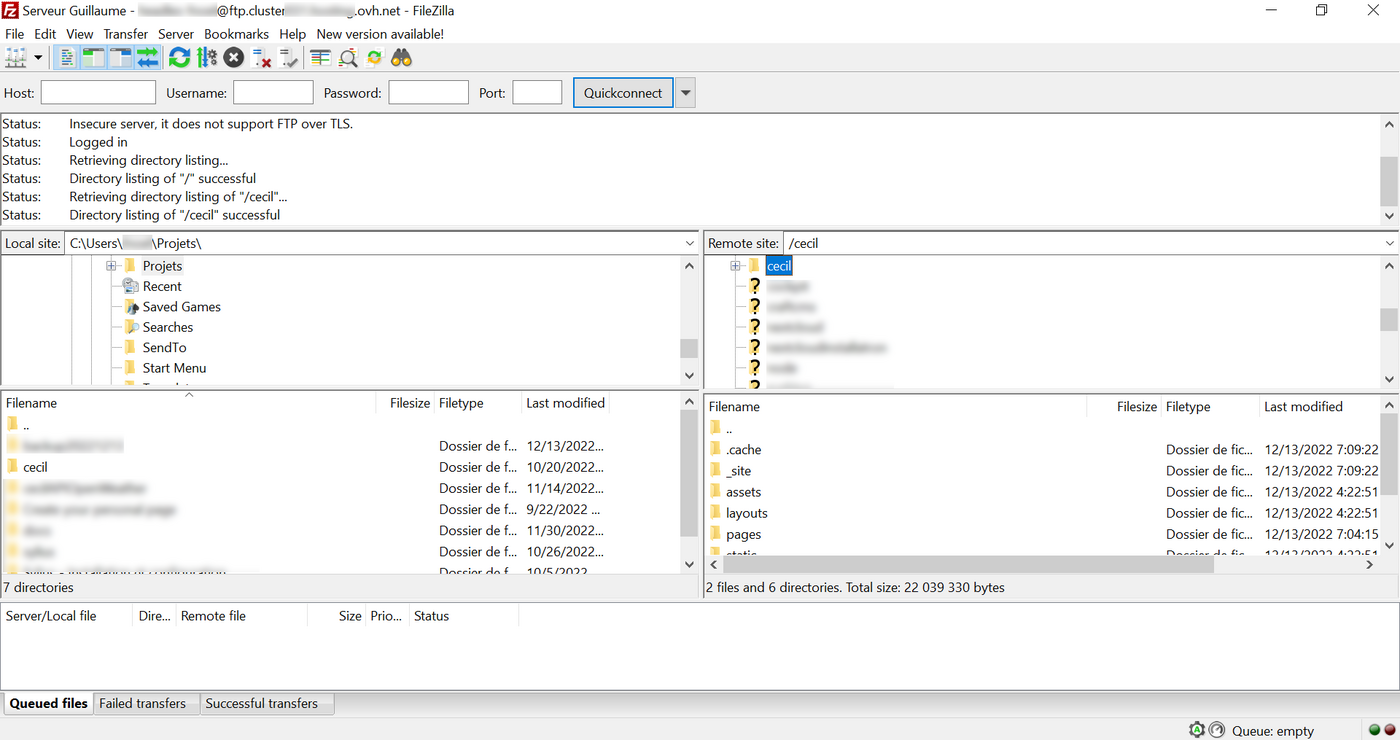The width and height of the screenshot is (1400, 740).
Task: Switch to the Failed transfers tab
Action: (x=146, y=703)
